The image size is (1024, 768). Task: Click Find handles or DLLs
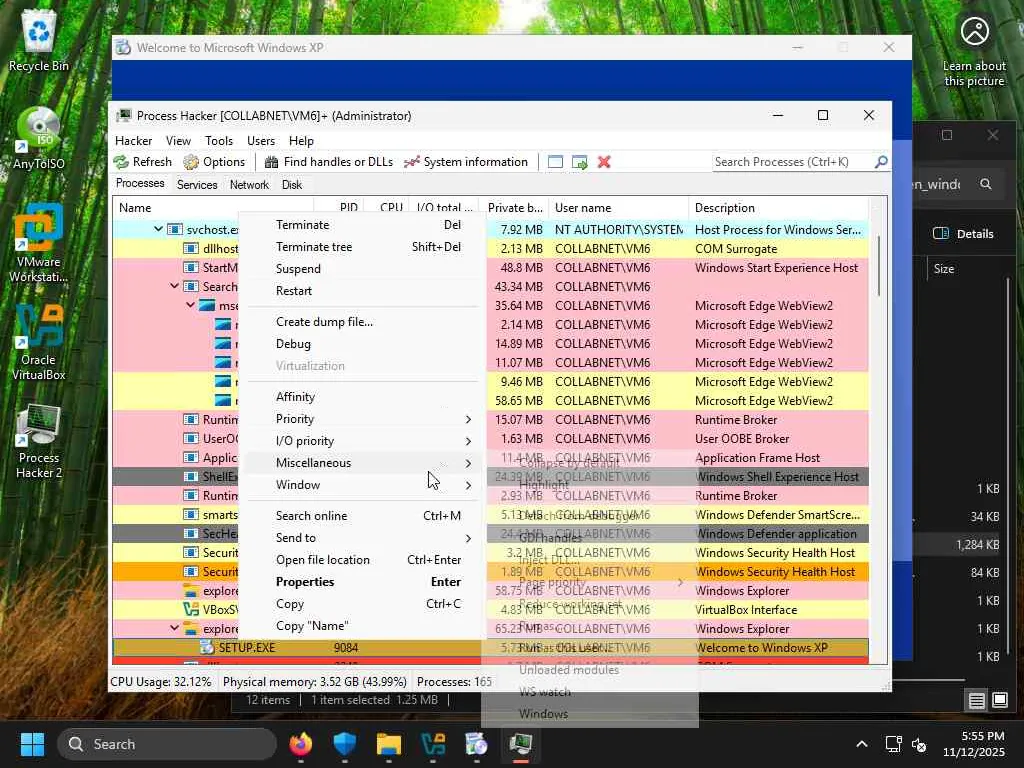click(x=329, y=162)
